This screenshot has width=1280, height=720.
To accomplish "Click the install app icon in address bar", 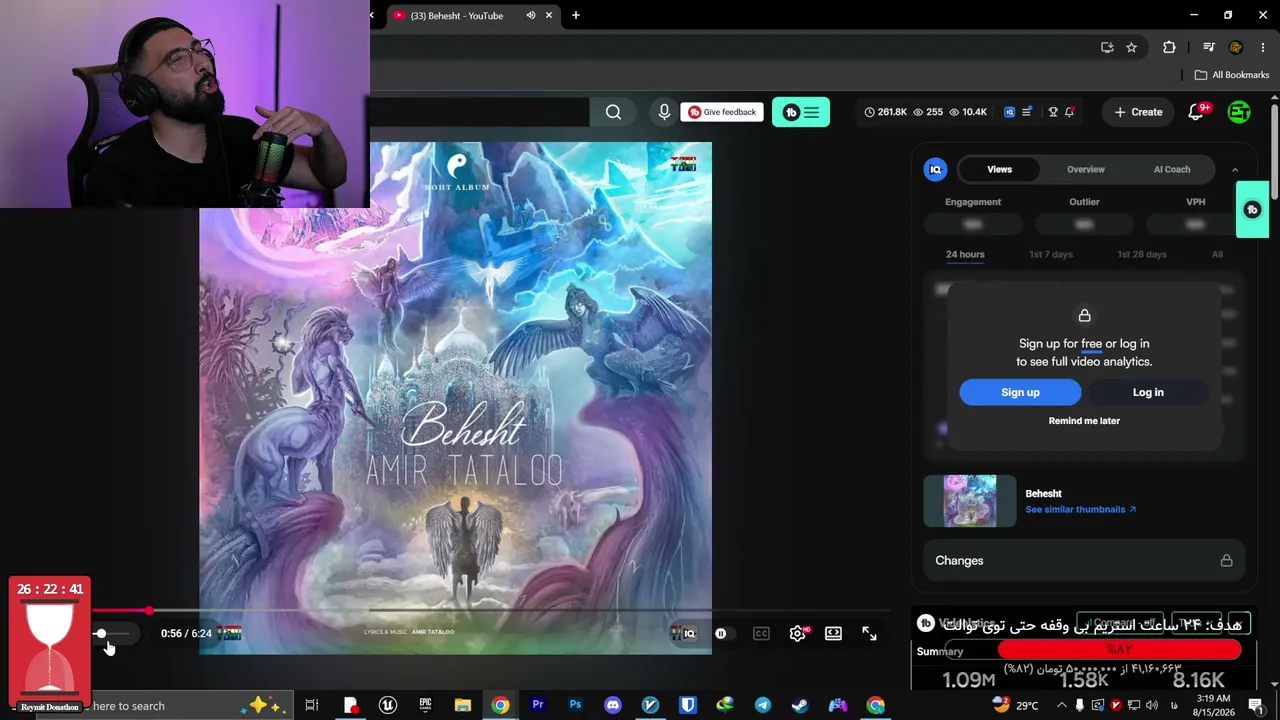I will click(x=1107, y=47).
